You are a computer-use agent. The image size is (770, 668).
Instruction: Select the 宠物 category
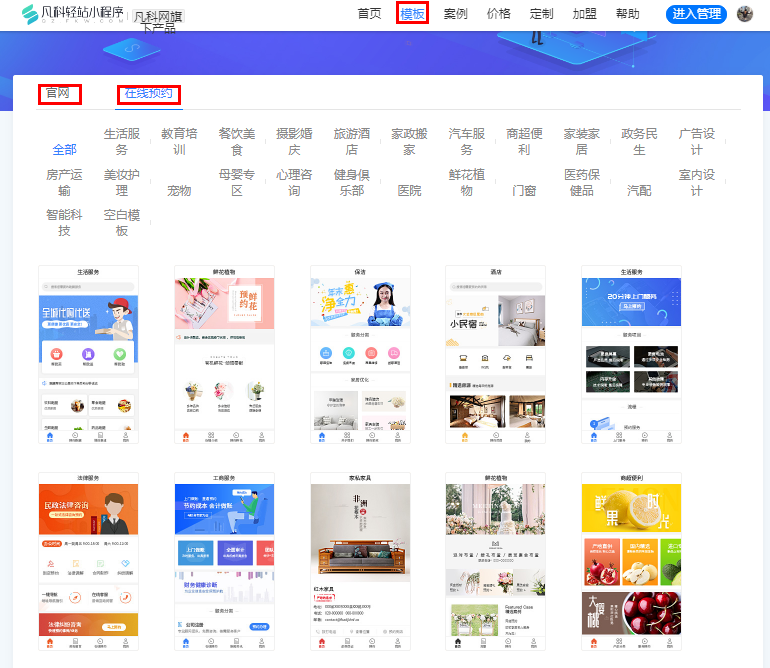pos(179,190)
